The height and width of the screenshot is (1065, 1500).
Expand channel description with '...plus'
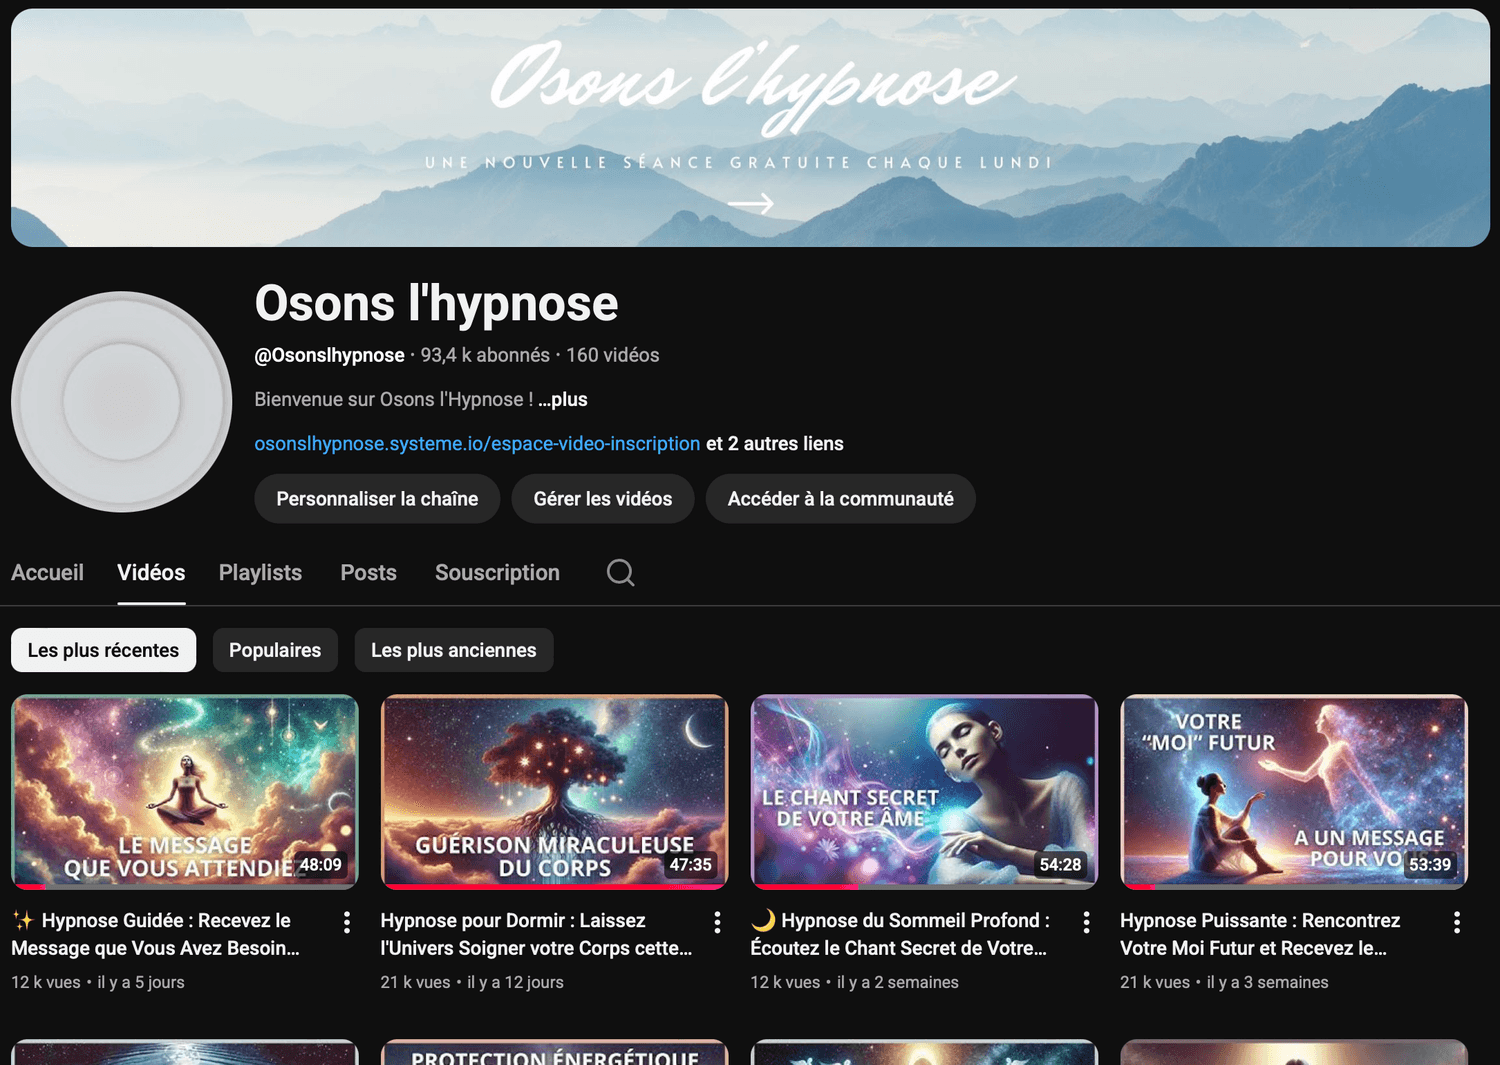coord(563,399)
